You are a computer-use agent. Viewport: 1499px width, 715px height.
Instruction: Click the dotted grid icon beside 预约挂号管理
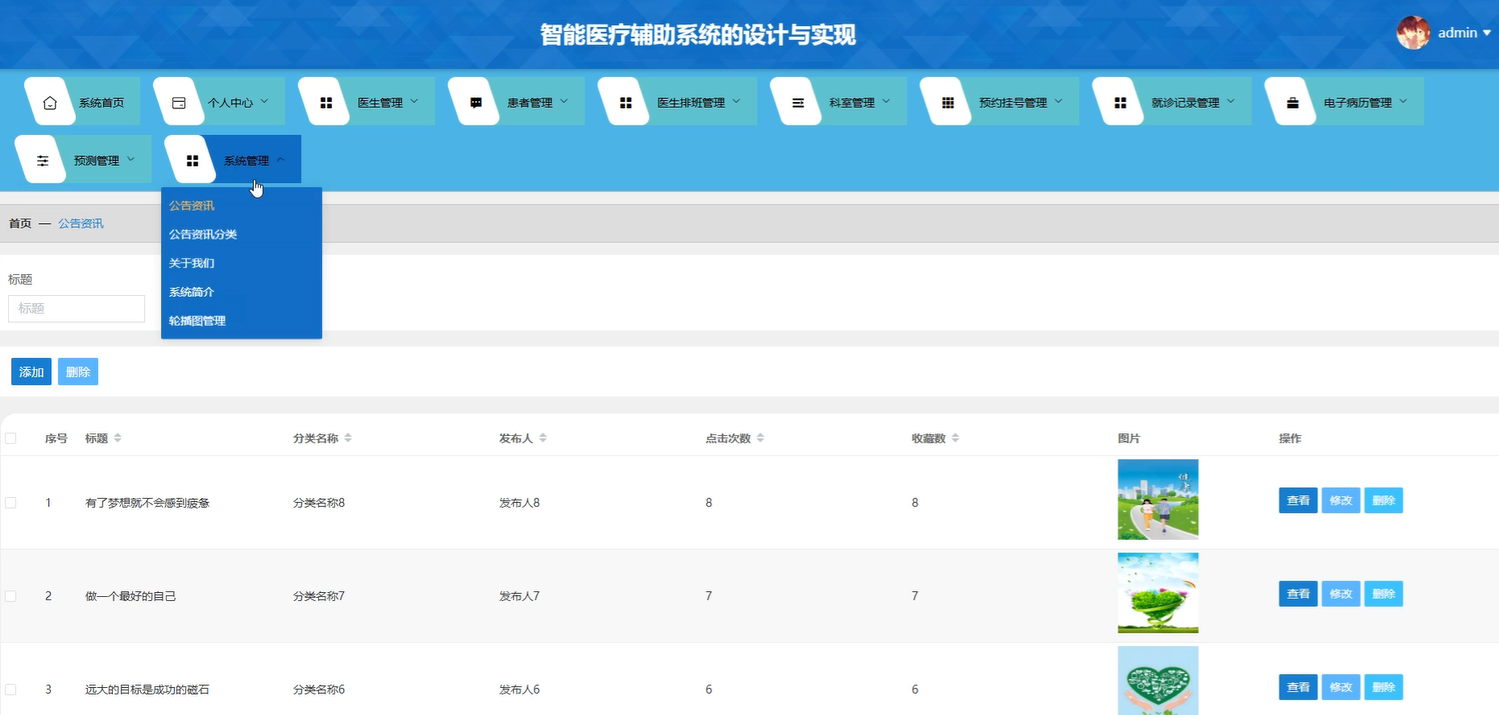(x=948, y=103)
